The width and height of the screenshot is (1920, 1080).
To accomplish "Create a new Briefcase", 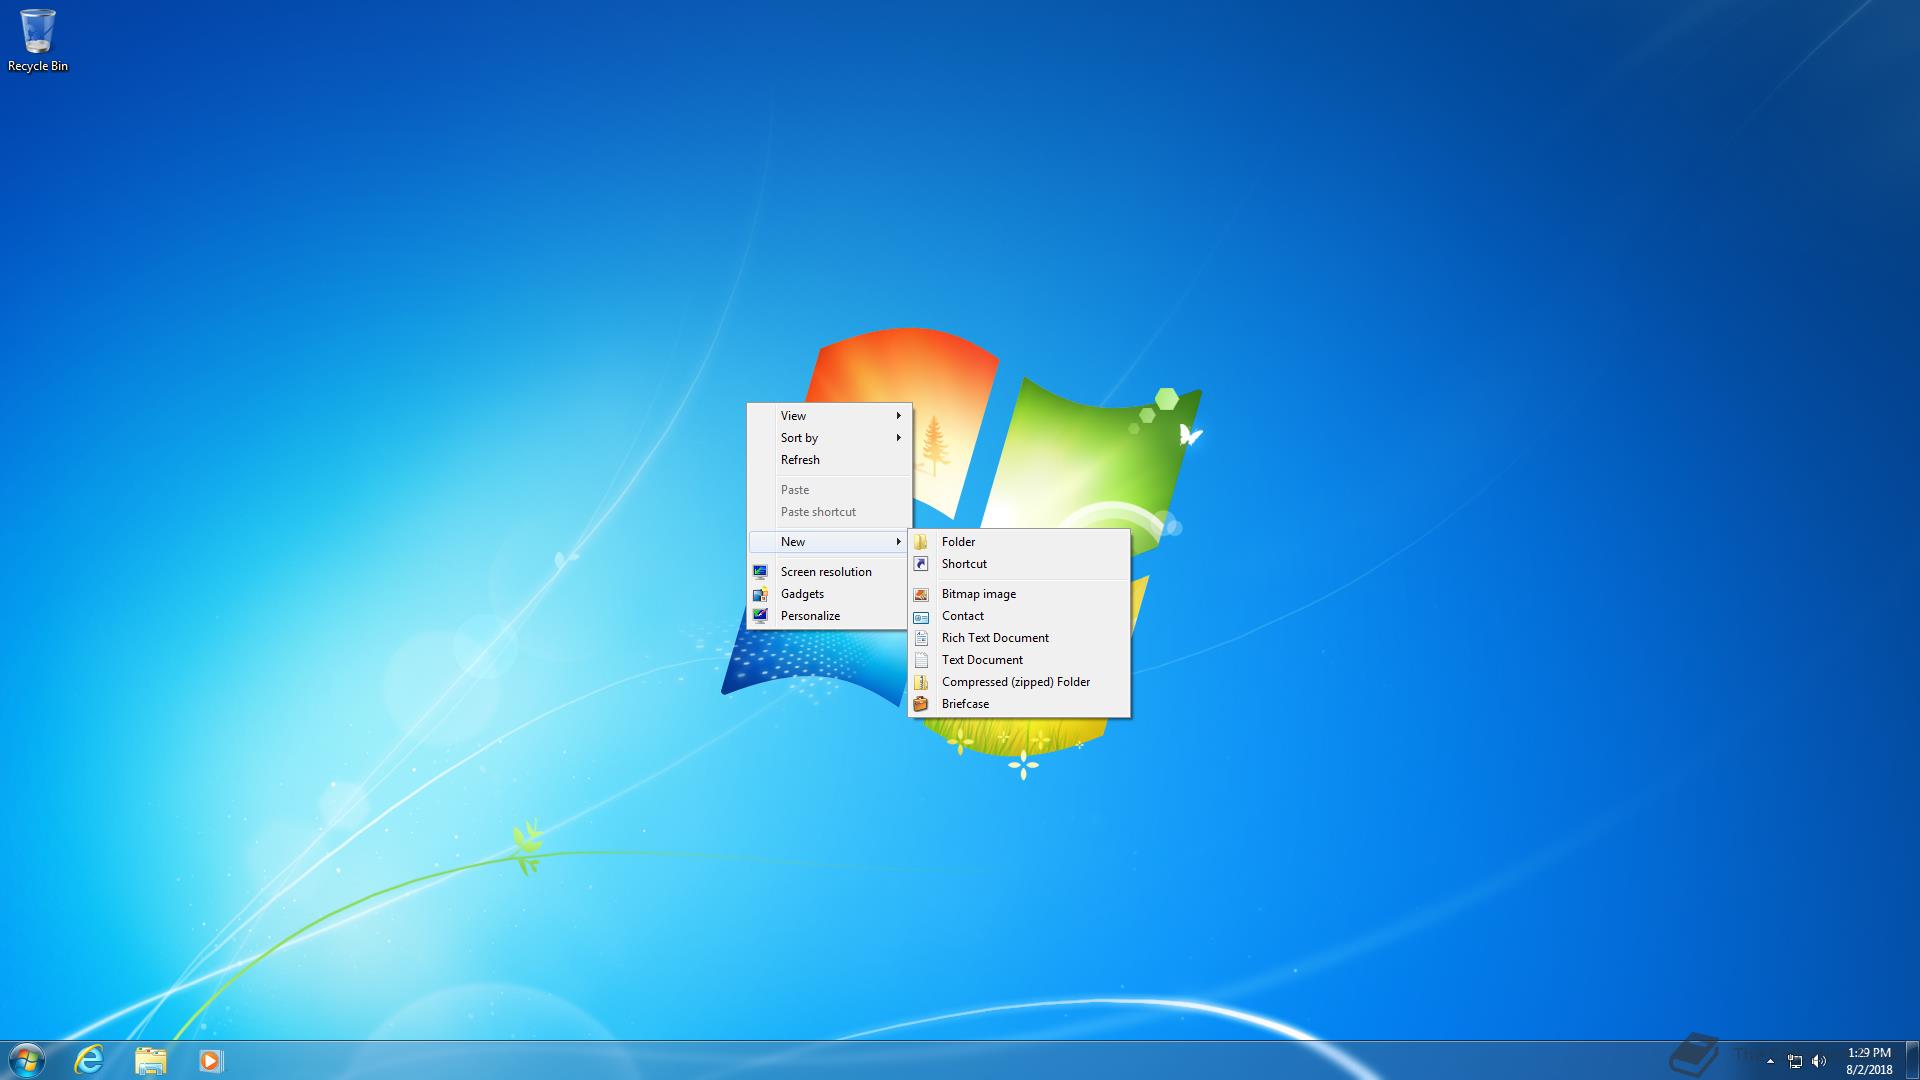I will pos(1019,704).
